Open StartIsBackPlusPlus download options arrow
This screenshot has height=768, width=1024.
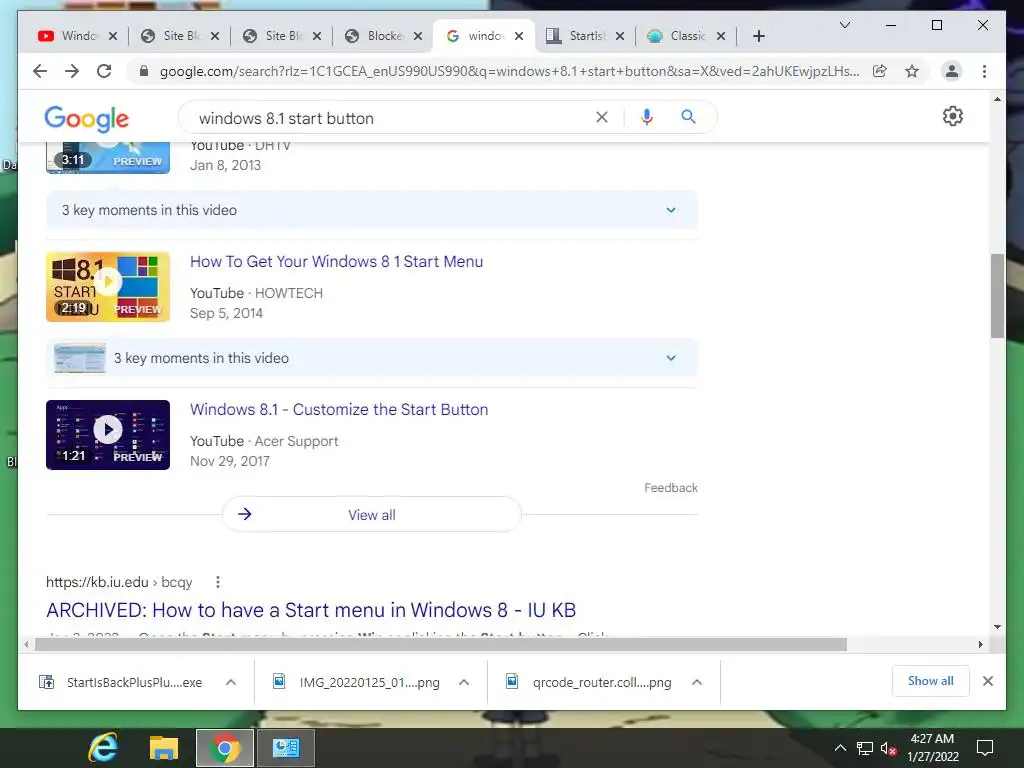point(231,682)
